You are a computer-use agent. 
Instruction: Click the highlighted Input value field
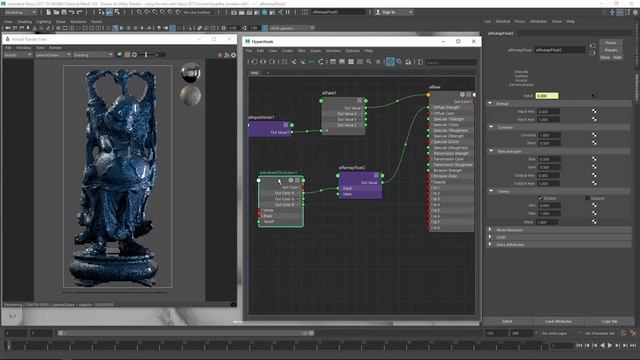click(x=547, y=96)
